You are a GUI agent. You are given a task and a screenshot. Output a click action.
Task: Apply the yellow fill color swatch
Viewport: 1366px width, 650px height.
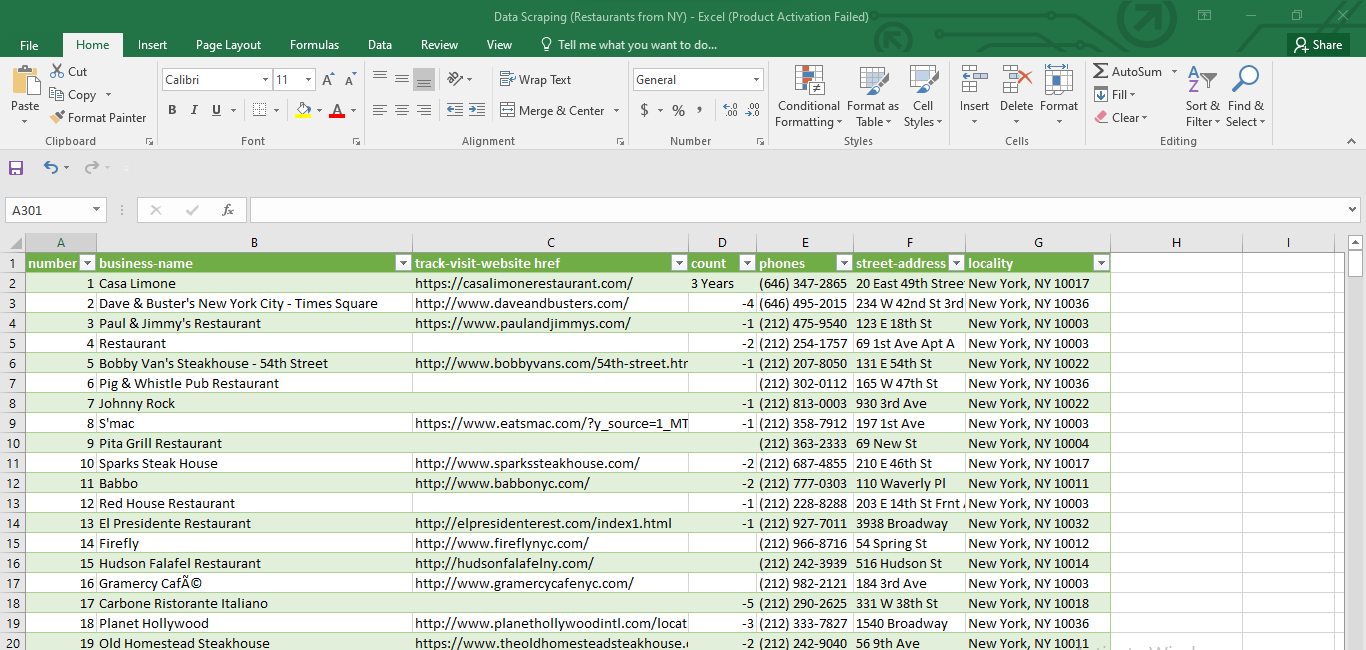[x=304, y=110]
